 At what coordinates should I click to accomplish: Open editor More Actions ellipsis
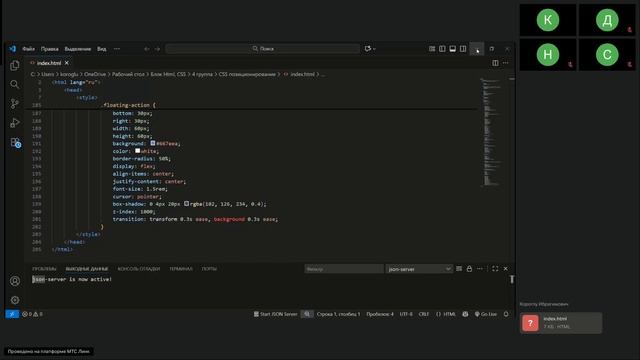(506, 63)
